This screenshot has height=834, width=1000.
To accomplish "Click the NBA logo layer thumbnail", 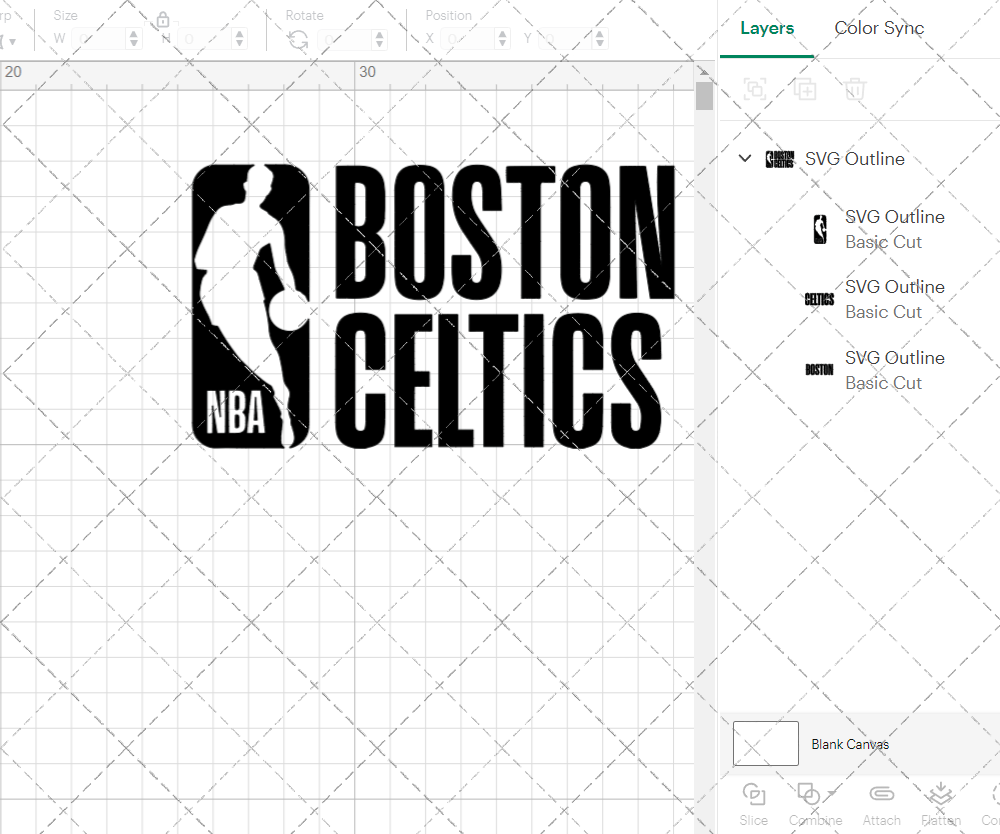I will tap(820, 228).
